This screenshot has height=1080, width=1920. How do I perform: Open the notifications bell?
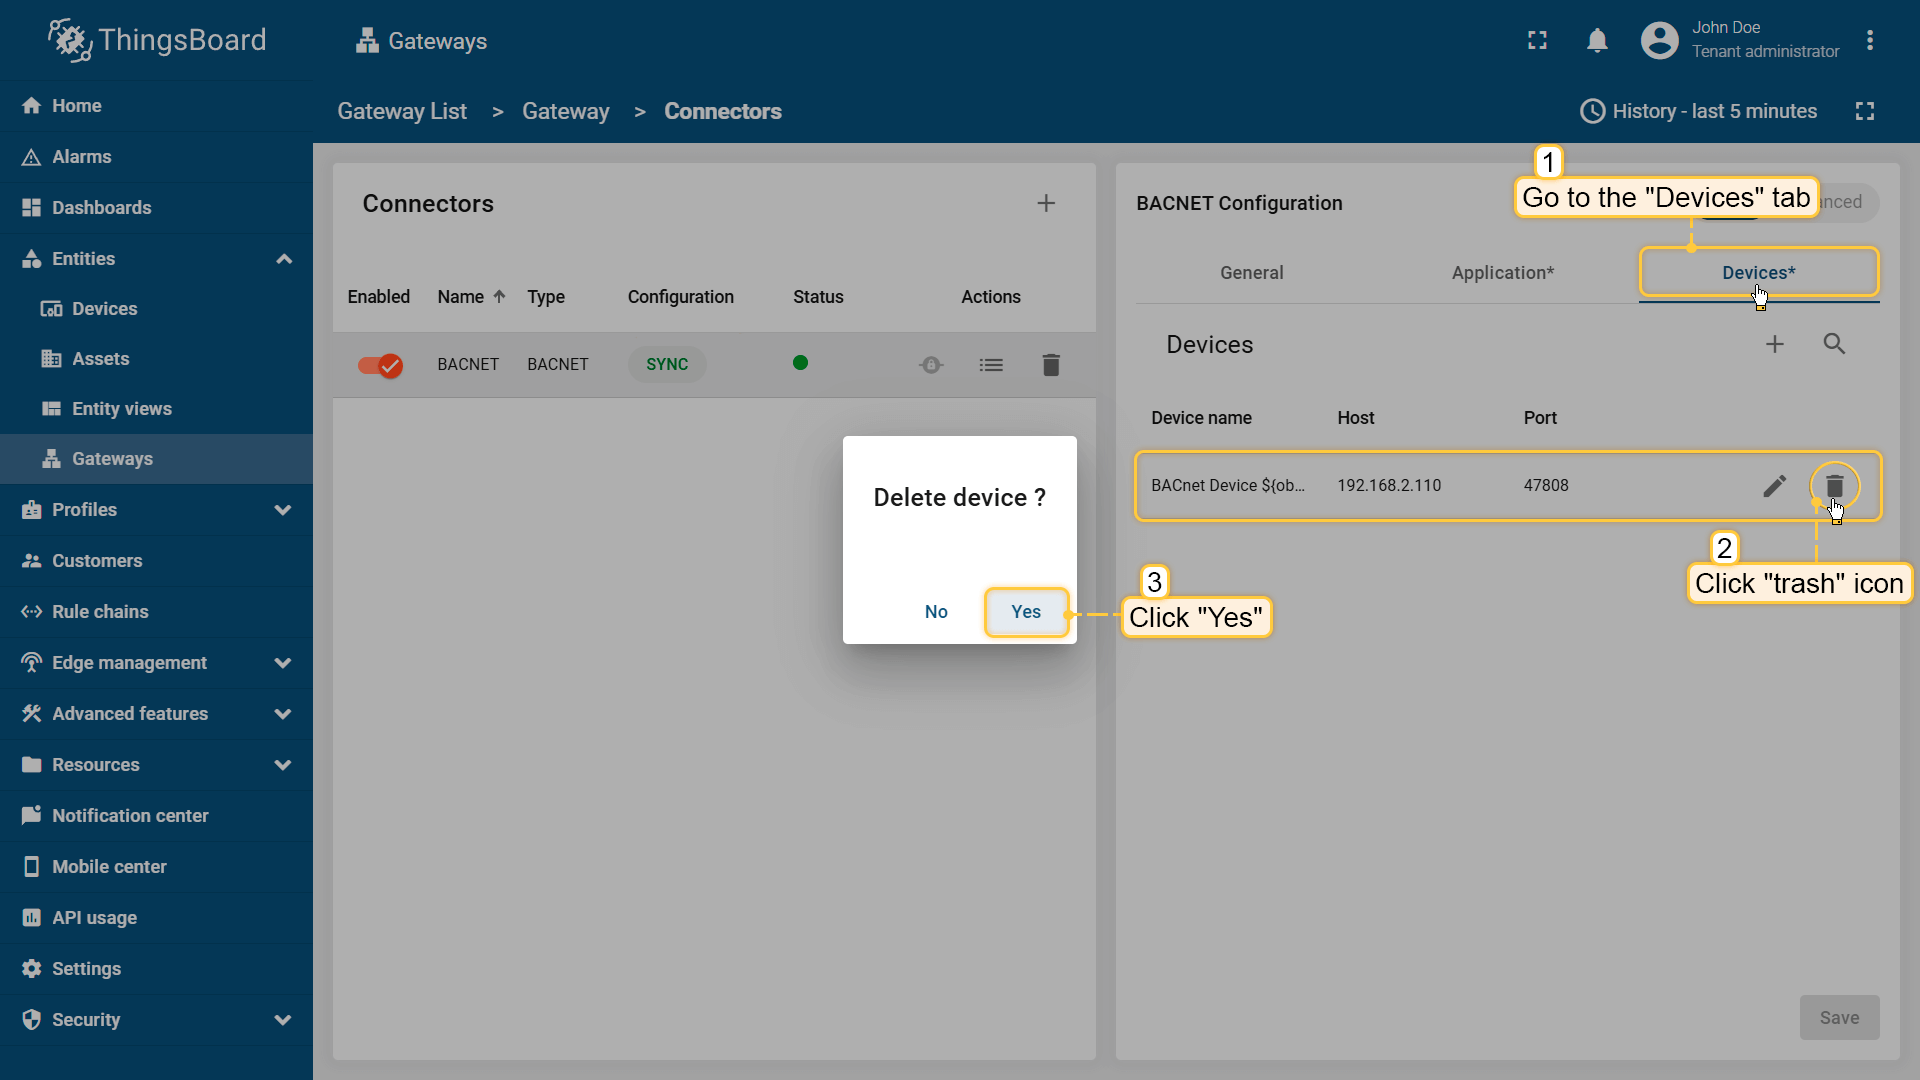point(1597,41)
